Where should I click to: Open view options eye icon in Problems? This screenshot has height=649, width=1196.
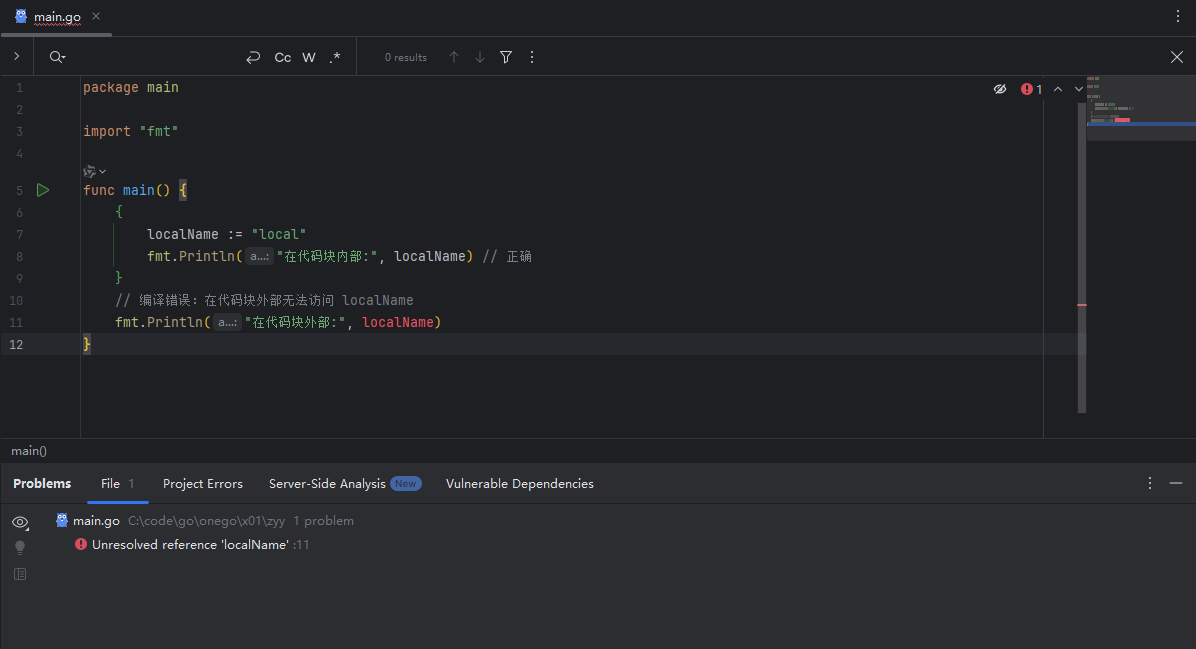21,522
